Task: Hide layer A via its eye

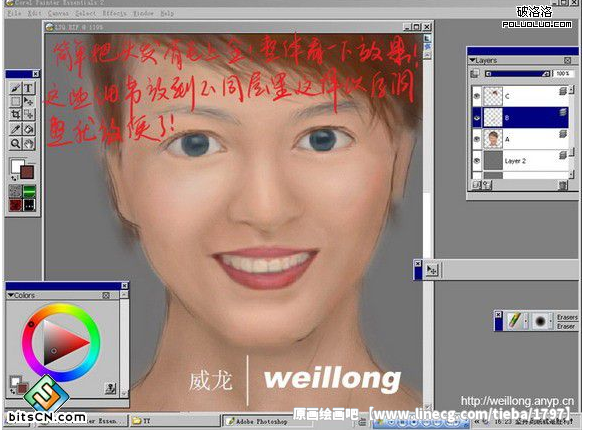Action: 477,139
